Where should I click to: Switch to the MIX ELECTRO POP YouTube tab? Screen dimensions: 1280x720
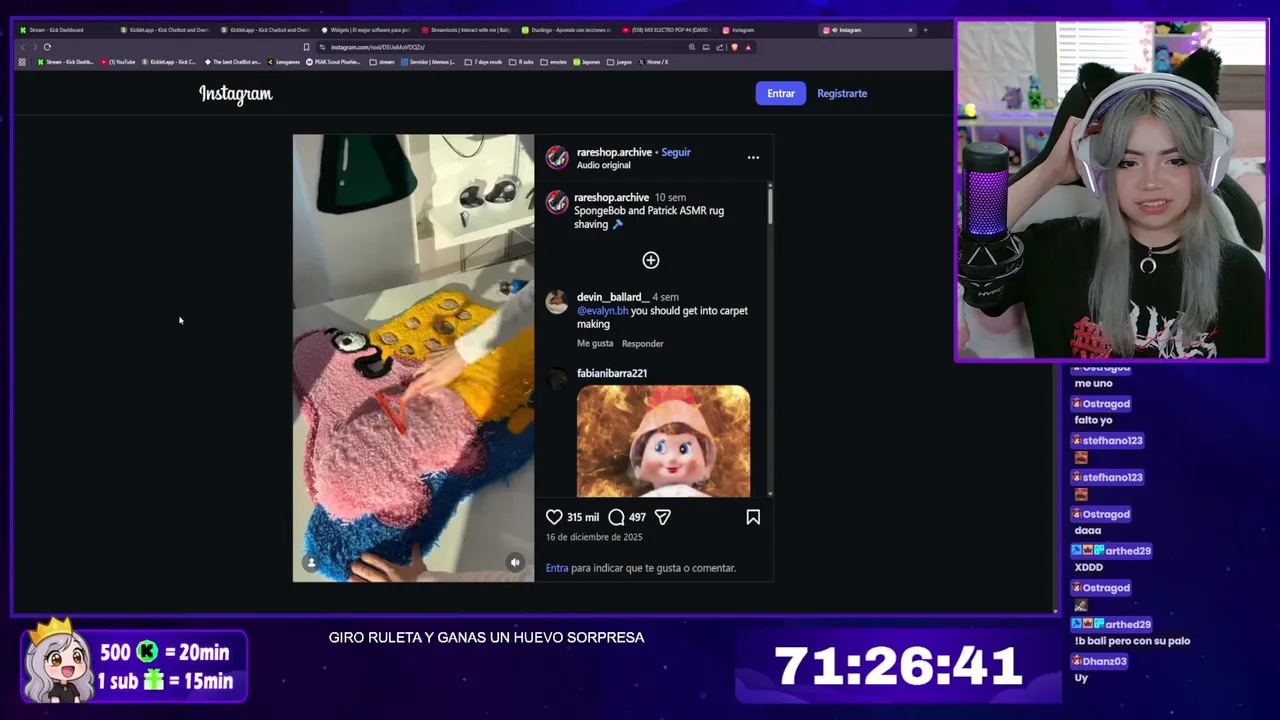pyautogui.click(x=665, y=30)
